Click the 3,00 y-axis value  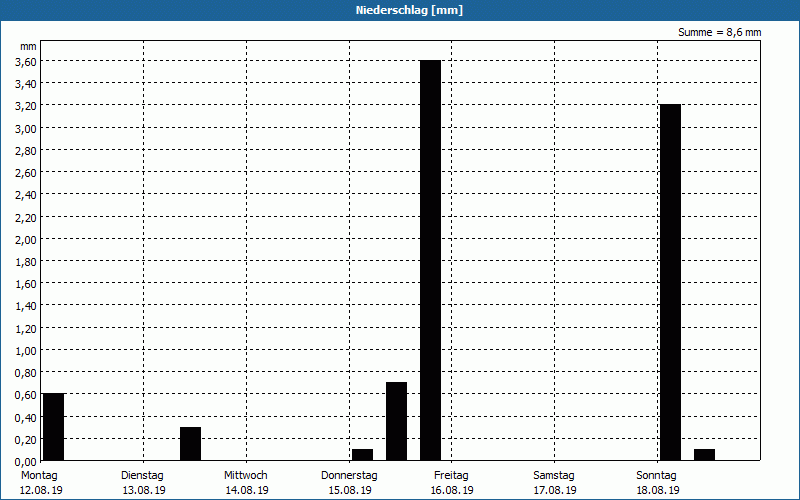(26, 128)
